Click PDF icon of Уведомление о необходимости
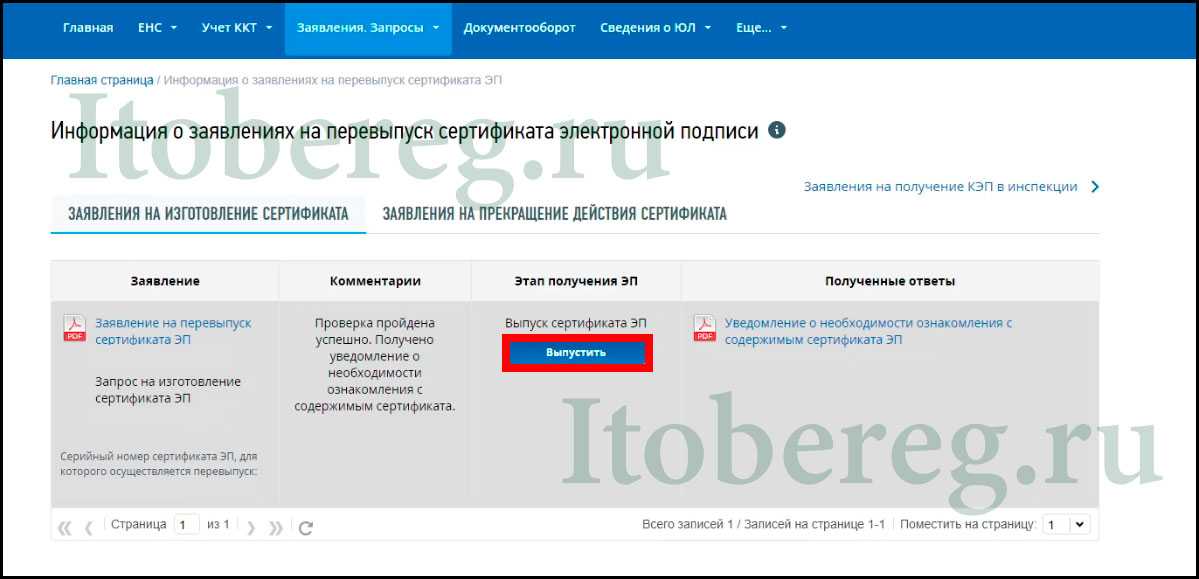 point(704,328)
